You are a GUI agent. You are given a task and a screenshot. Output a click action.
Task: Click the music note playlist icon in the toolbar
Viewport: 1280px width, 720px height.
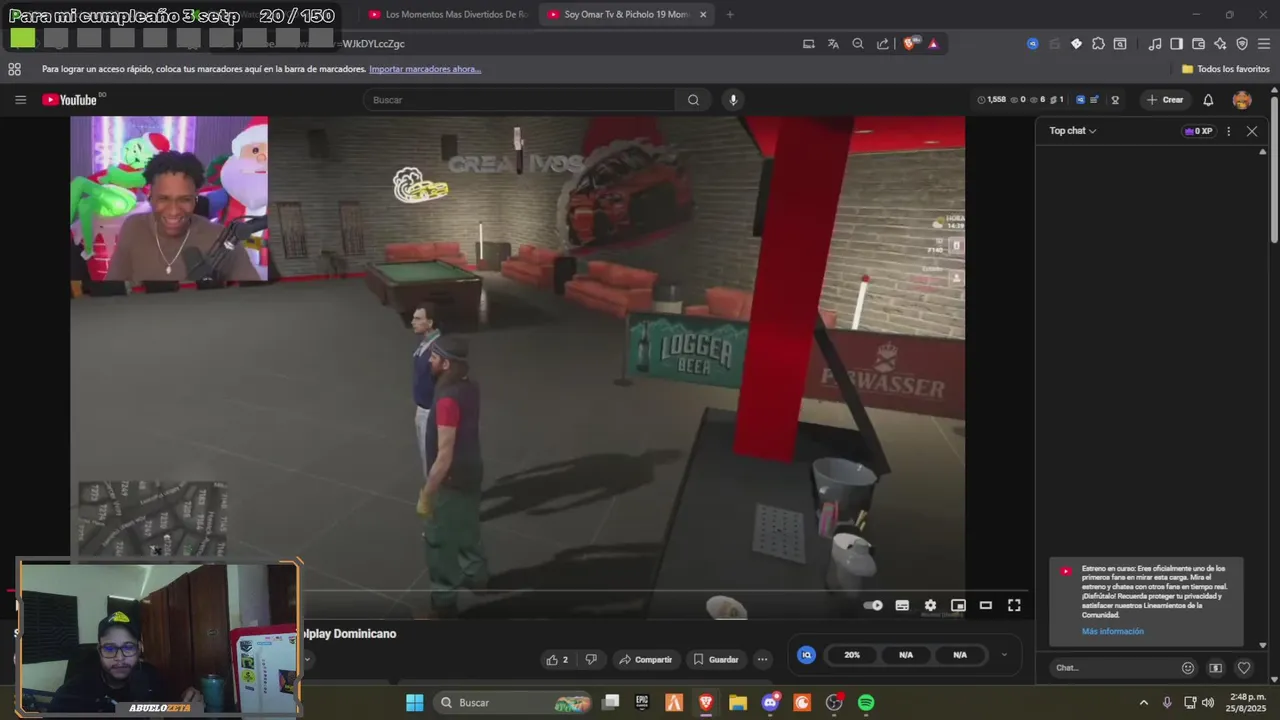tap(1155, 44)
